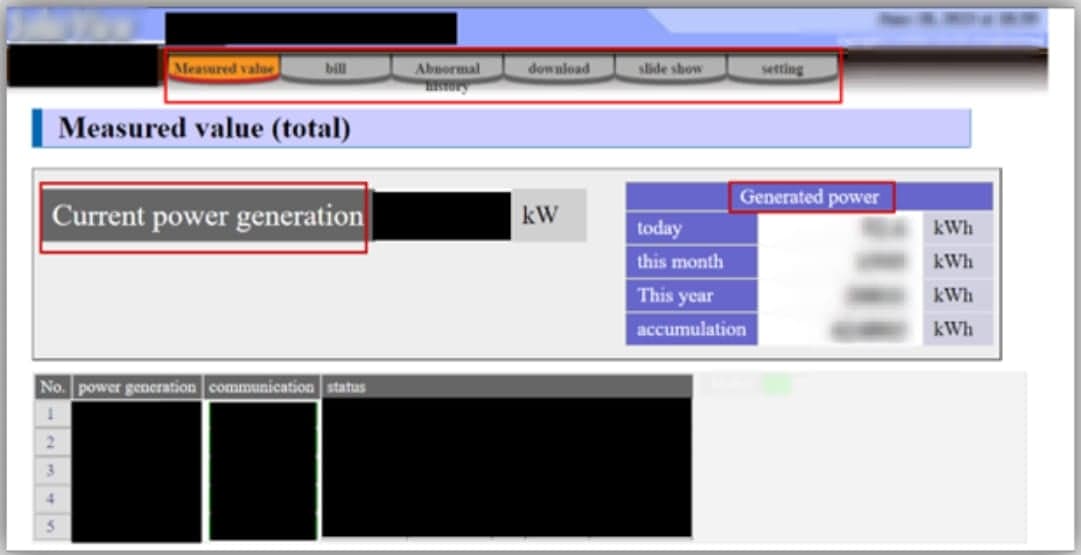Select the accumulation row label

(690, 329)
